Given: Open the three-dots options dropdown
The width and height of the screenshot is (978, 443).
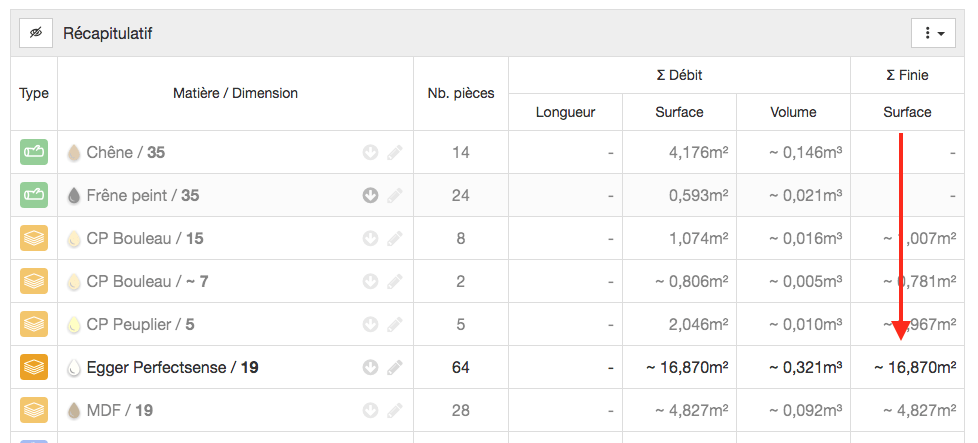Looking at the screenshot, I should (x=933, y=33).
